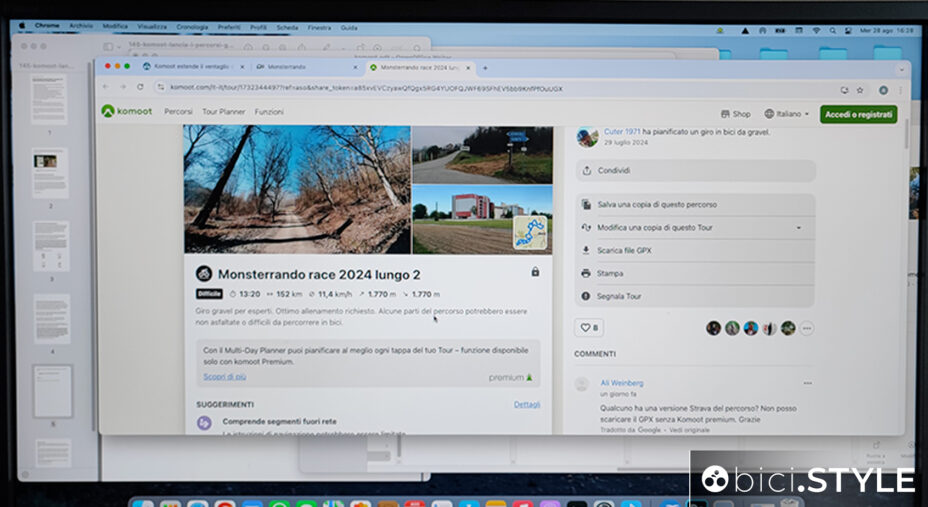Open a new Chrome tab with plus
The height and width of the screenshot is (507, 928).
(x=485, y=68)
